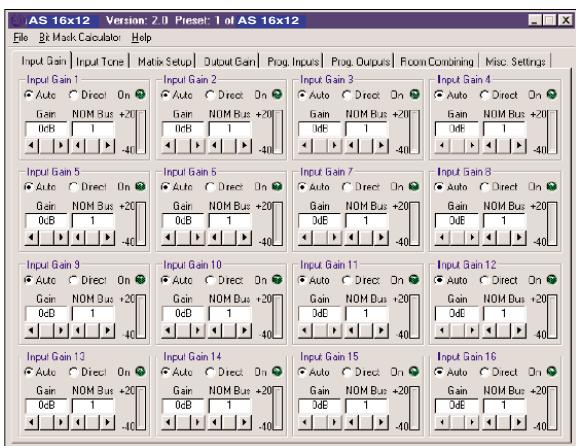Open the Room Combining tab

click(437, 62)
